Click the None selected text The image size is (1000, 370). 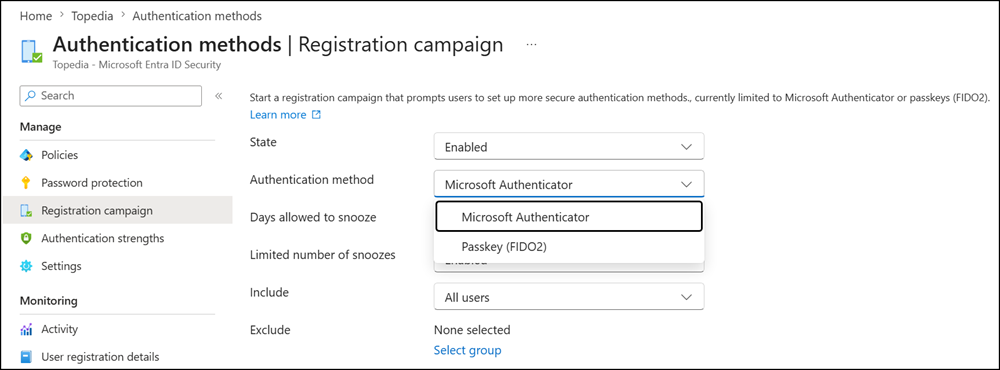coord(472,330)
